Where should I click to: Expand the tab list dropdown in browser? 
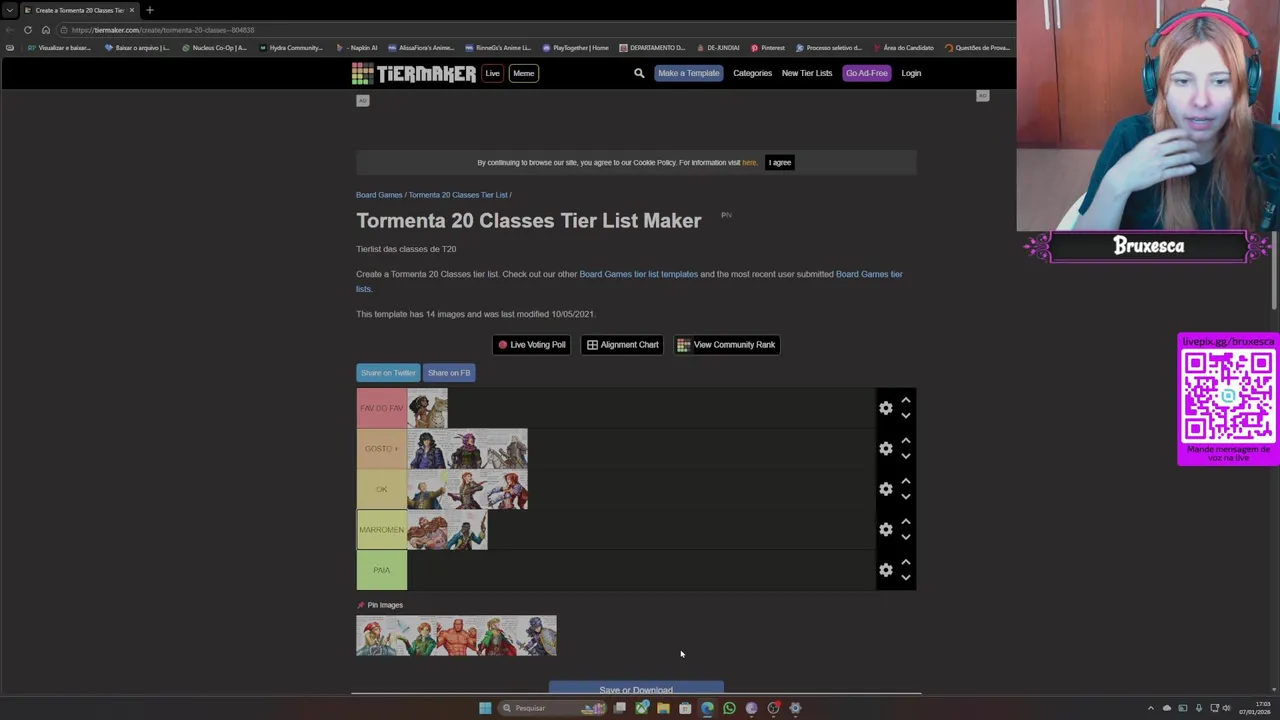(10, 10)
